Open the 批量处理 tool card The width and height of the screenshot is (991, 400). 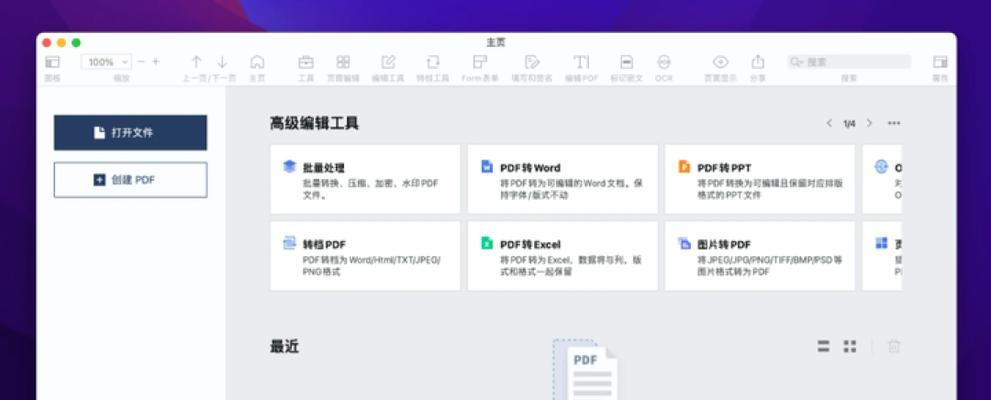point(365,179)
